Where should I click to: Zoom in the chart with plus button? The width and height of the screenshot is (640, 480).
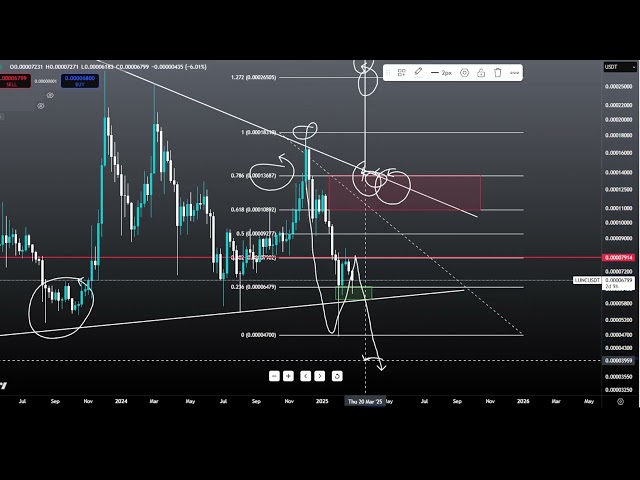288,376
